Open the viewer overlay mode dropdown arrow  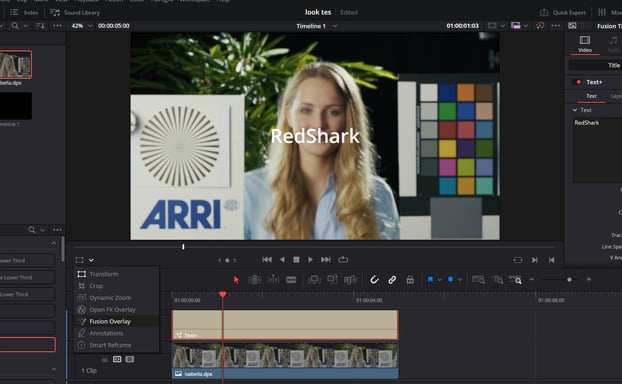91,260
